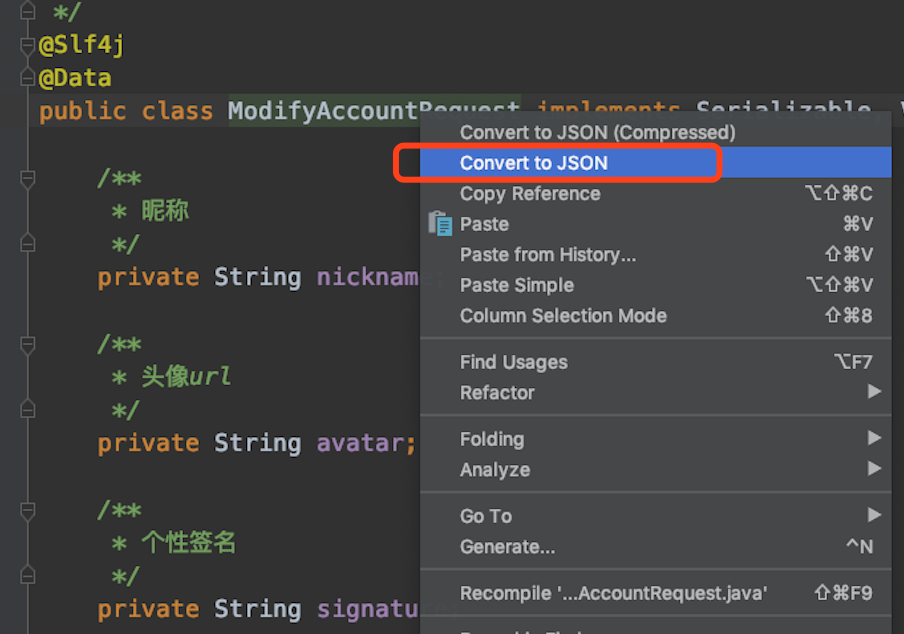Expand the Analyze submenu arrow
Image resolution: width=904 pixels, height=634 pixels.
874,469
